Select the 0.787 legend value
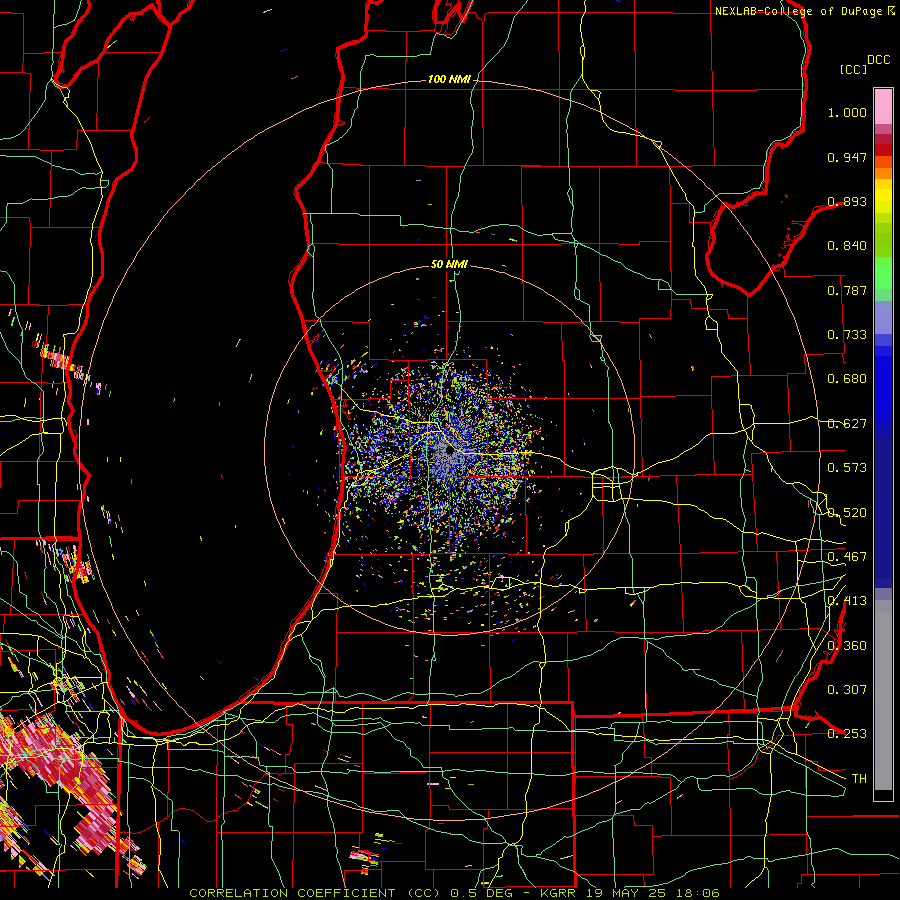 [x=847, y=290]
